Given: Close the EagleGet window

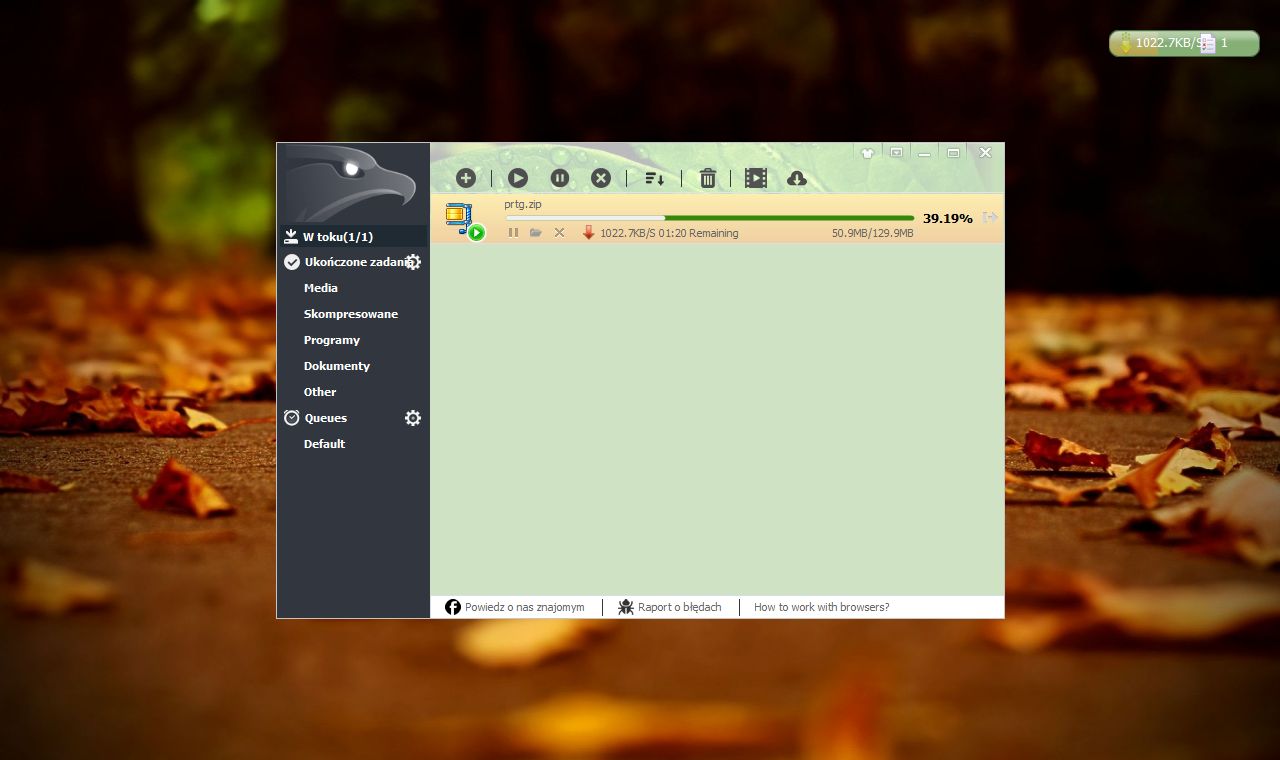Looking at the screenshot, I should click(x=985, y=153).
